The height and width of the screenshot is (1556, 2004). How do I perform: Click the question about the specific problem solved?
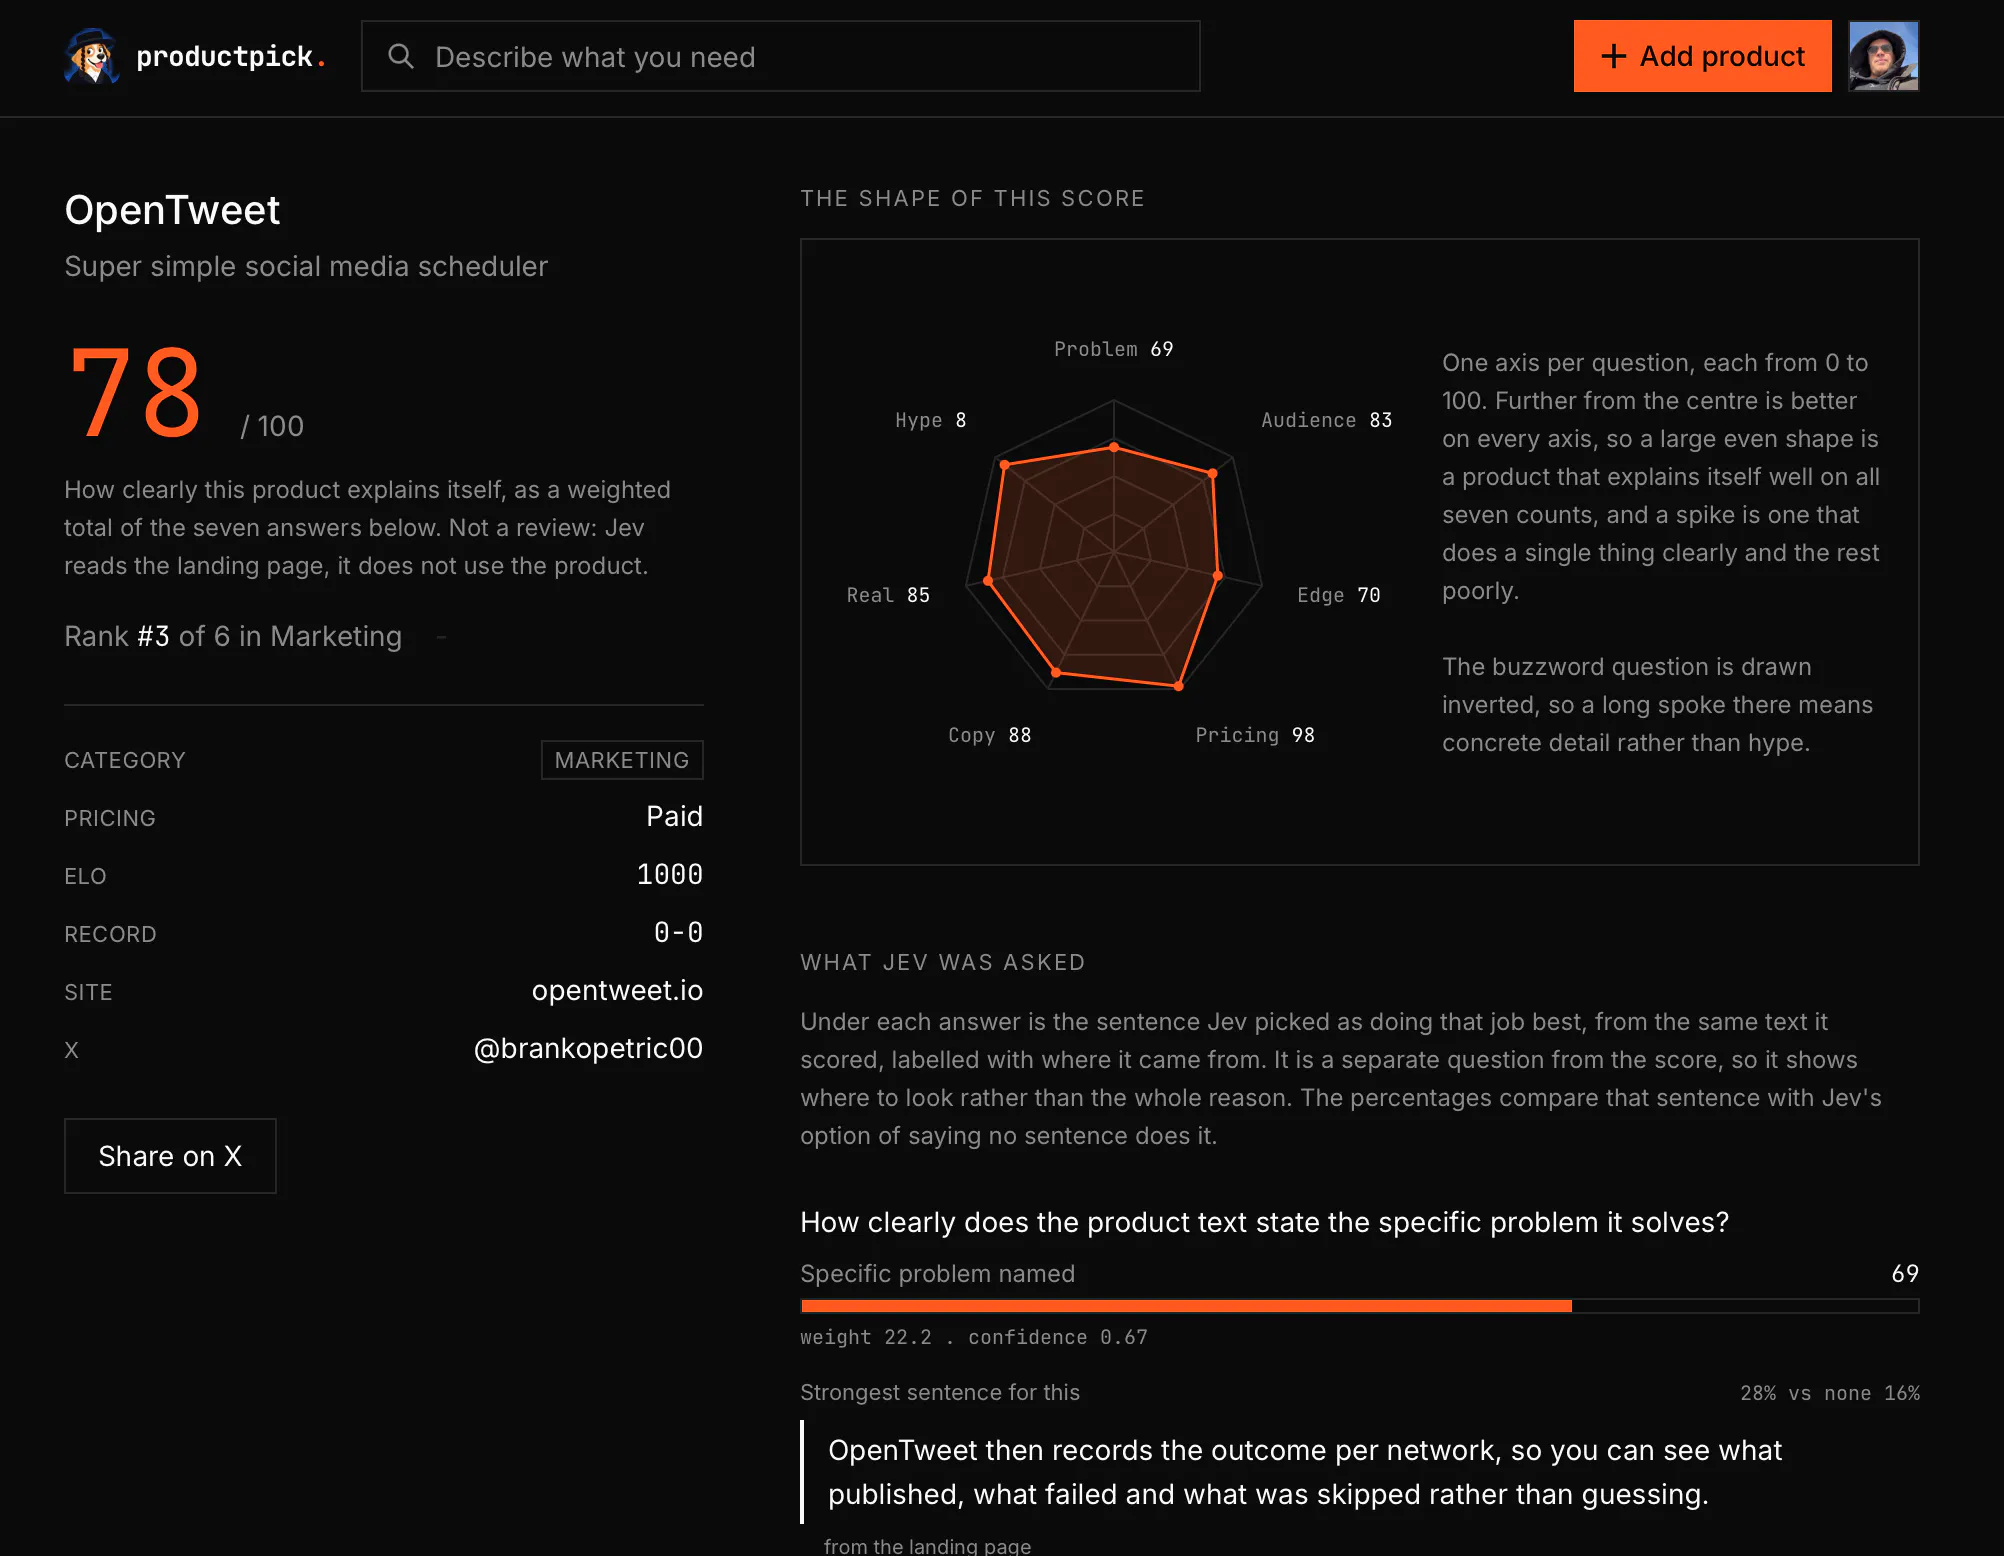pos(1264,1222)
